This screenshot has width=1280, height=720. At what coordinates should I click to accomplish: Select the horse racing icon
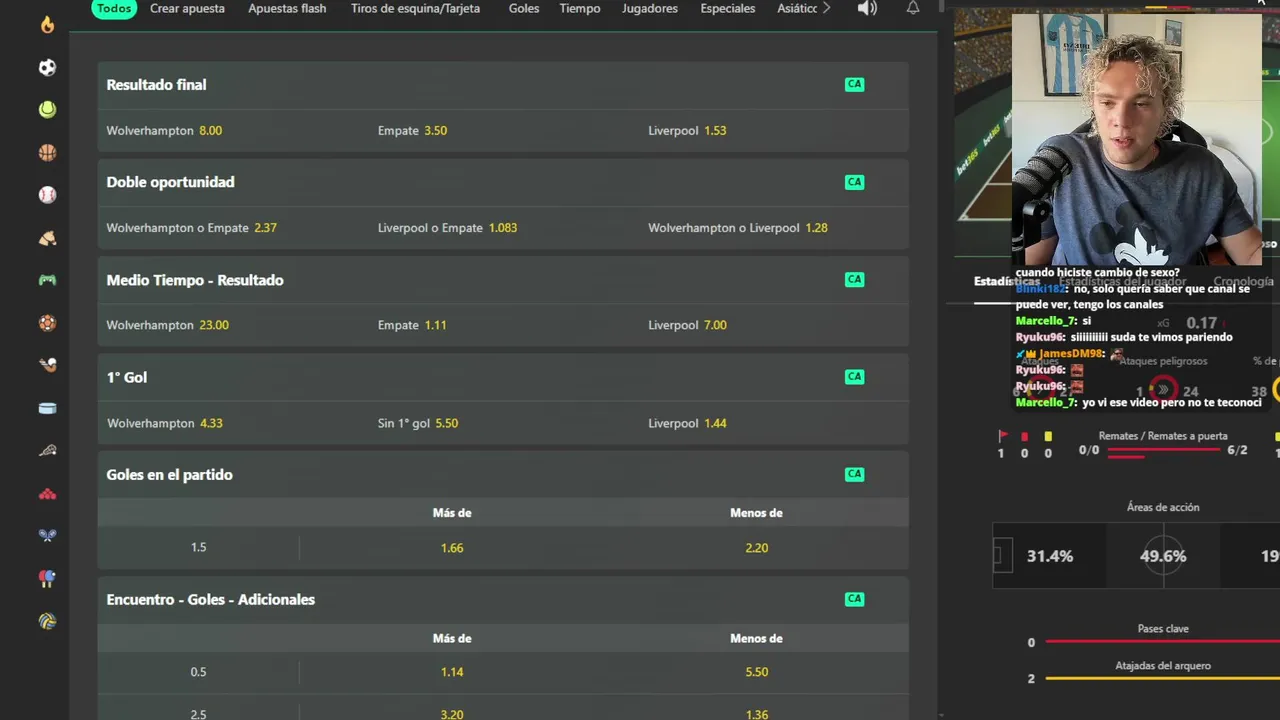47,238
